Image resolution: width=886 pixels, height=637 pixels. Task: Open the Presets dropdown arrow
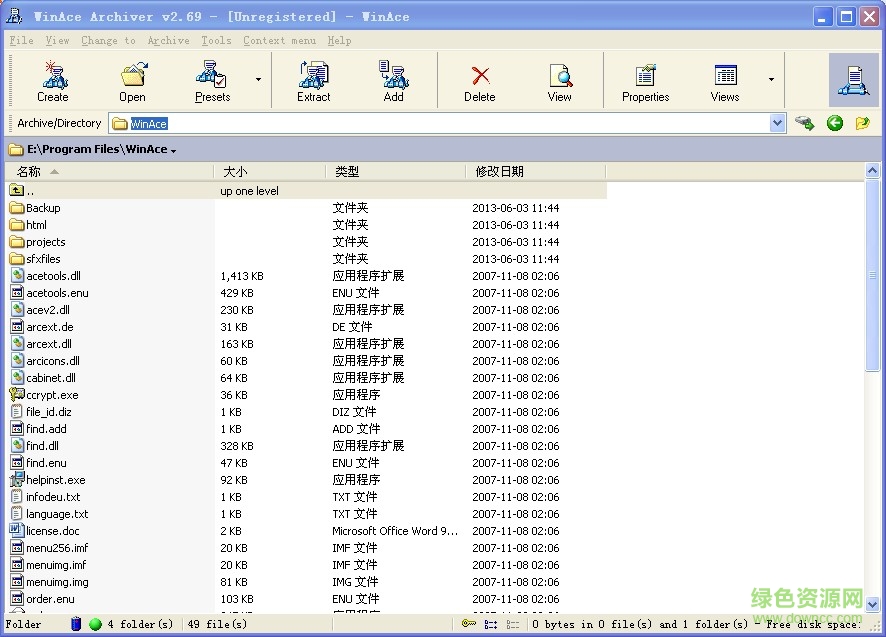click(x=257, y=78)
